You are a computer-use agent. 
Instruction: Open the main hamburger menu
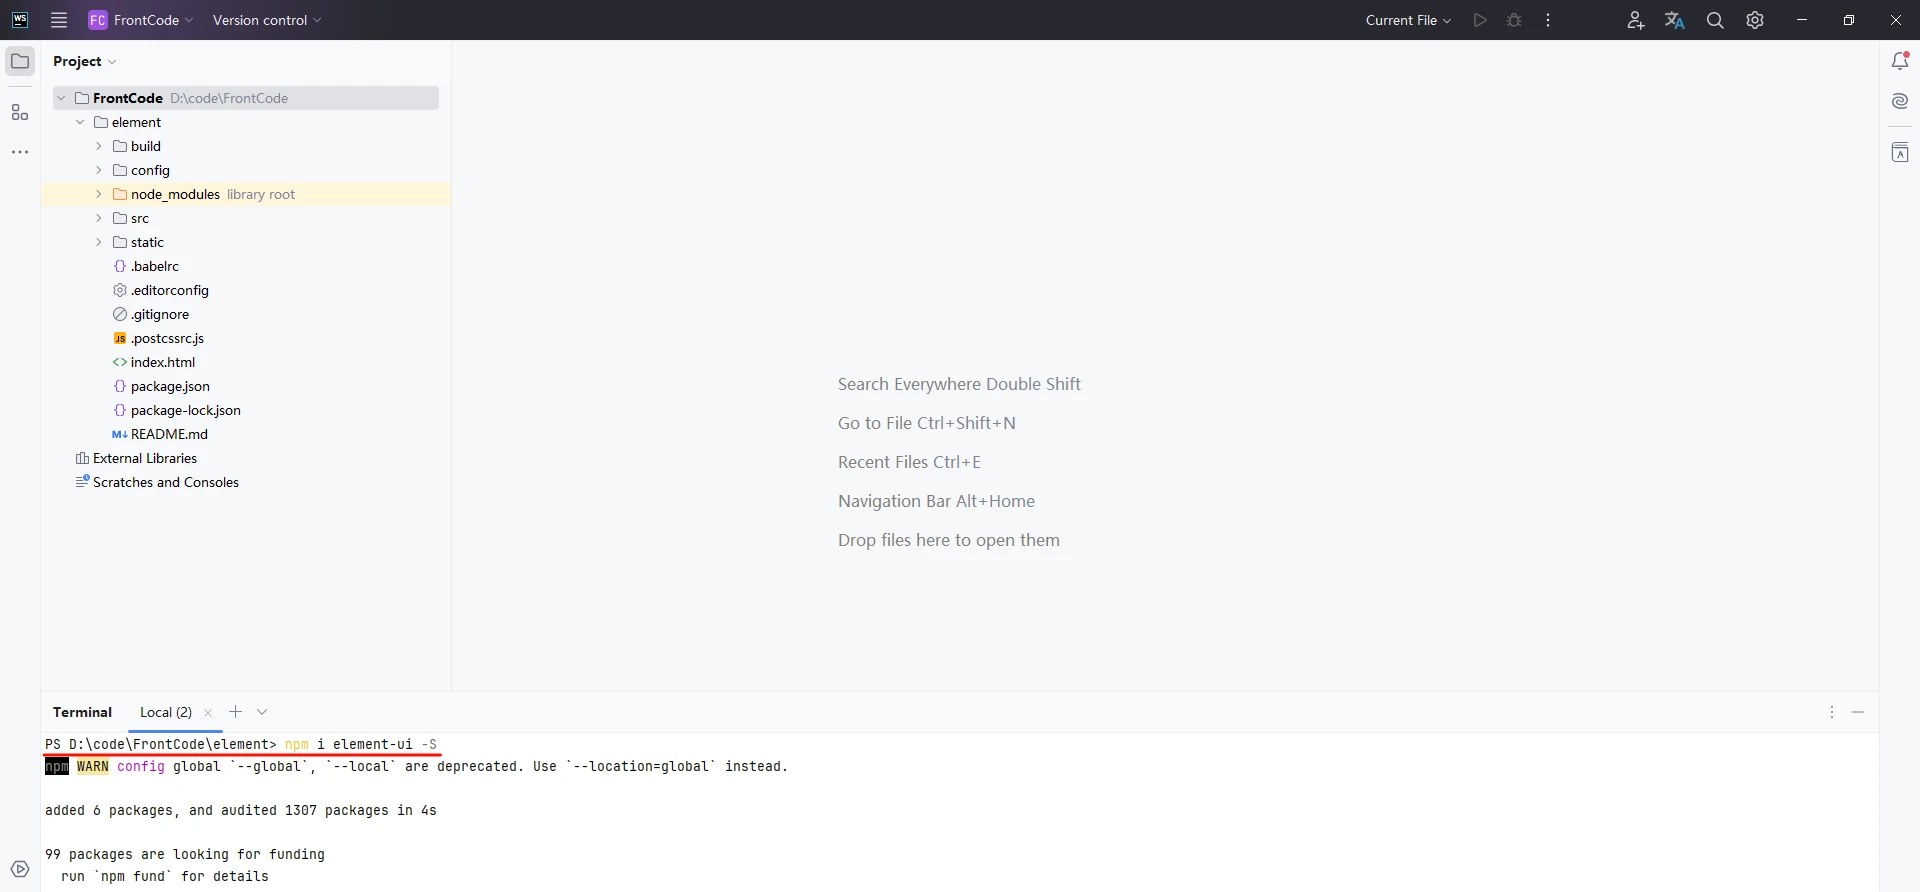point(59,20)
